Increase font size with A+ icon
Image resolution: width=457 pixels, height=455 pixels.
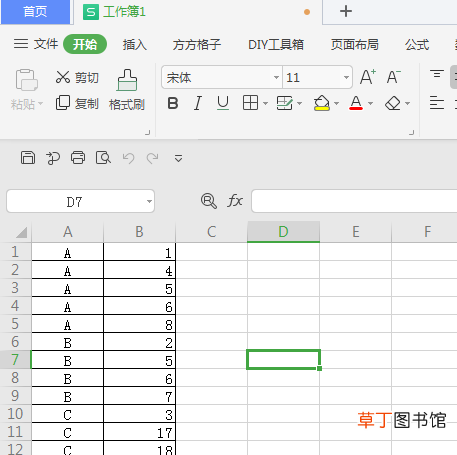(368, 77)
